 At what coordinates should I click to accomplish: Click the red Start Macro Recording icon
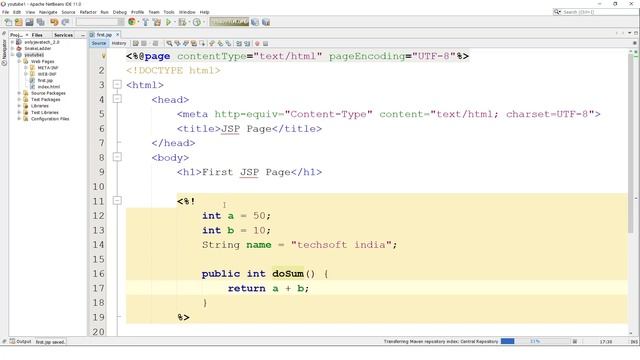pyautogui.click(x=257, y=43)
